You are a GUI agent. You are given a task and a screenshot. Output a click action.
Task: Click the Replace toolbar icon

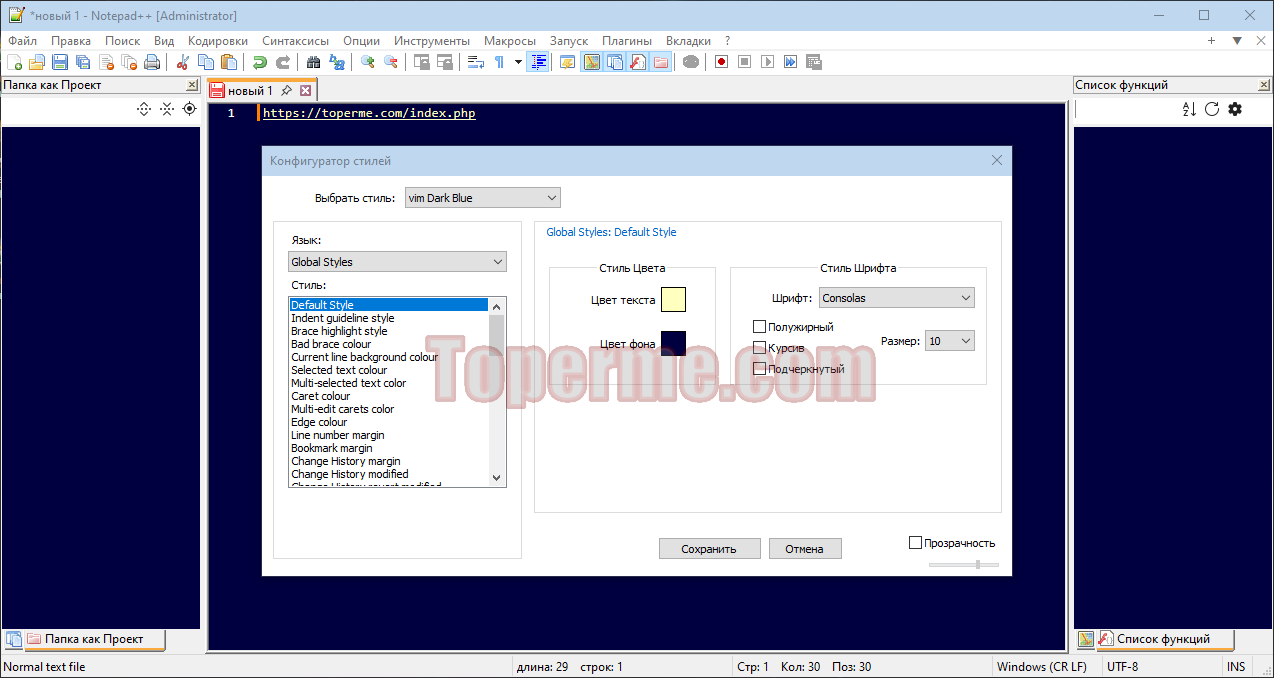pos(337,62)
